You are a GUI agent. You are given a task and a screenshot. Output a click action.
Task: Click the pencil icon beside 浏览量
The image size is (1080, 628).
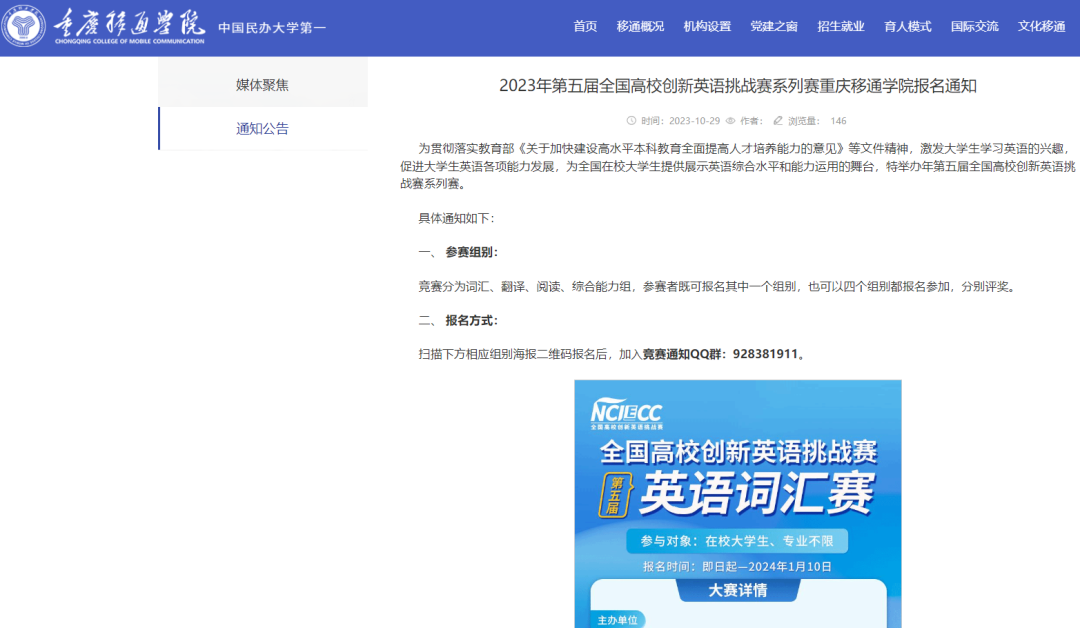778,121
